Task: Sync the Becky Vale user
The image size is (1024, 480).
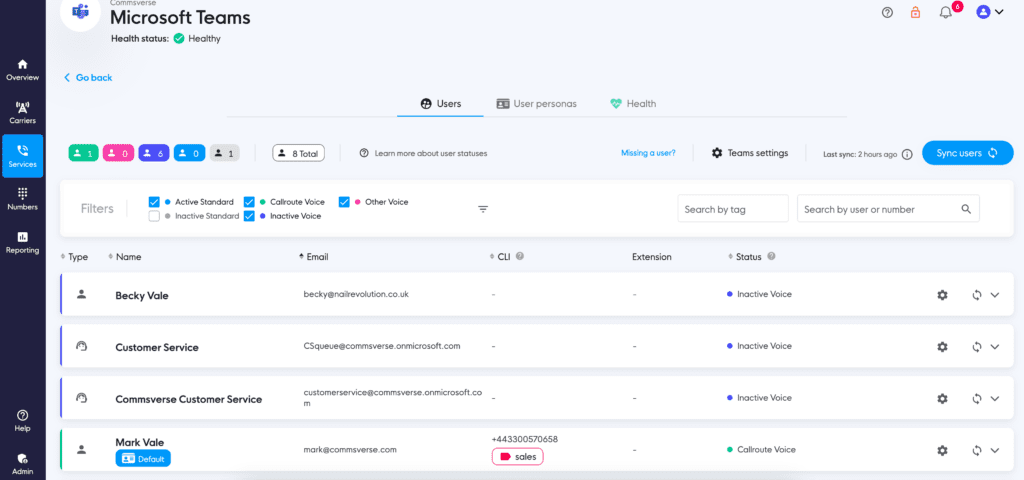Action: [977, 295]
